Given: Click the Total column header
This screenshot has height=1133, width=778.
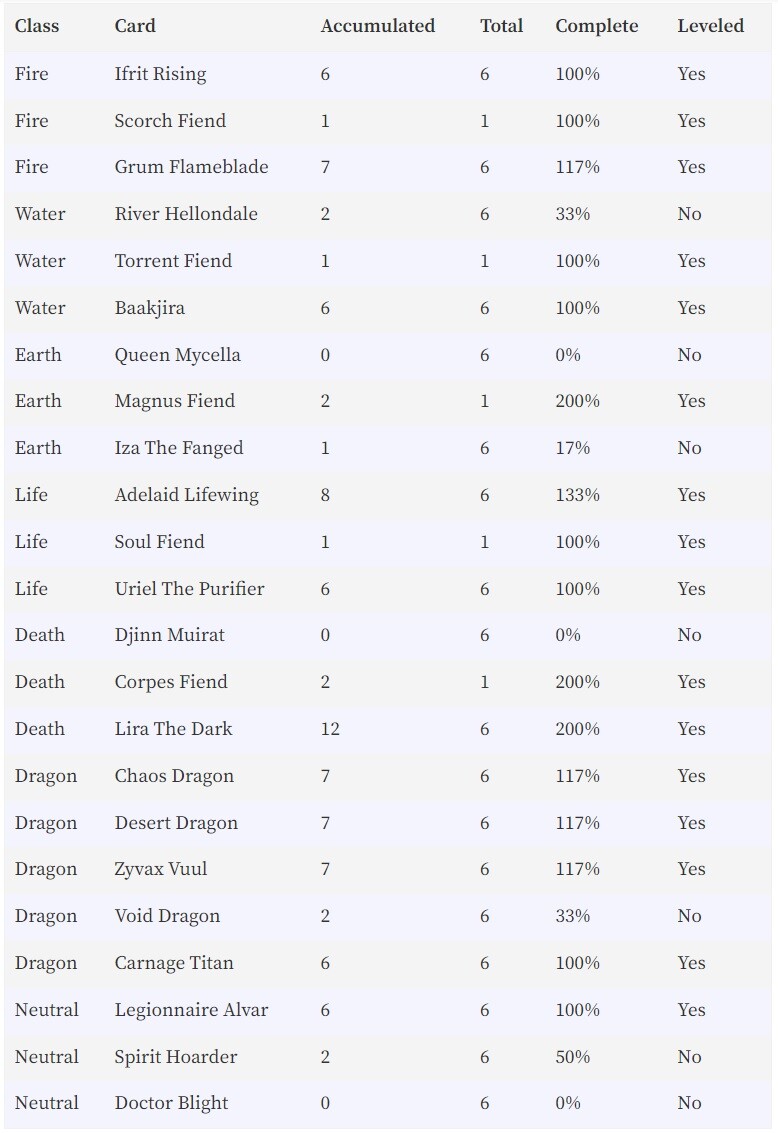Looking at the screenshot, I should click(501, 26).
